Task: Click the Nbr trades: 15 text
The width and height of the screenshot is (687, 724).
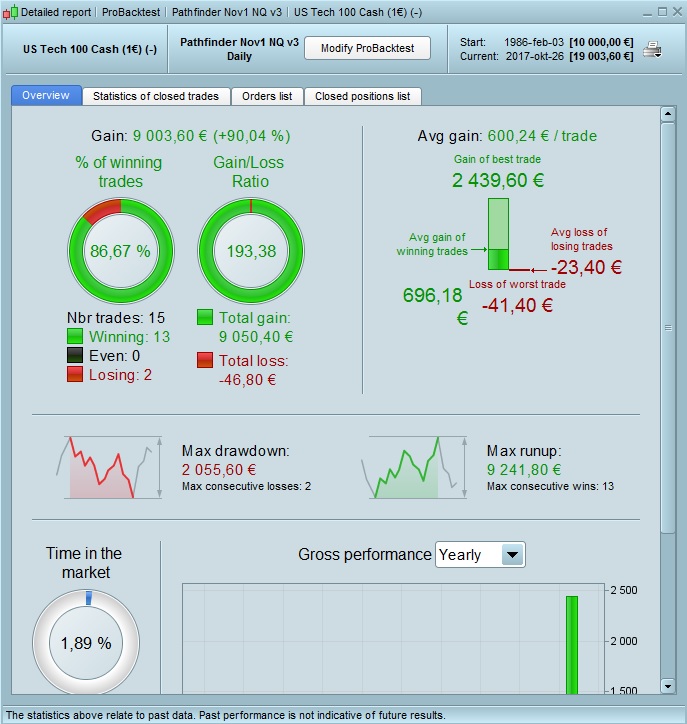Action: pyautogui.click(x=116, y=318)
